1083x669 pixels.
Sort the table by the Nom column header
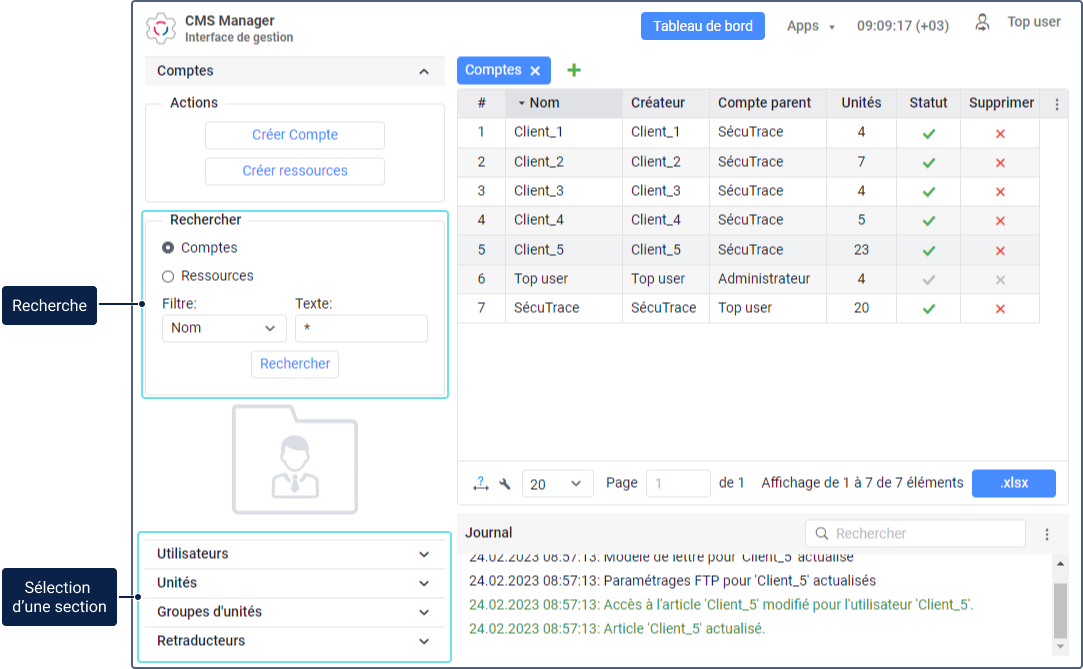coord(545,103)
